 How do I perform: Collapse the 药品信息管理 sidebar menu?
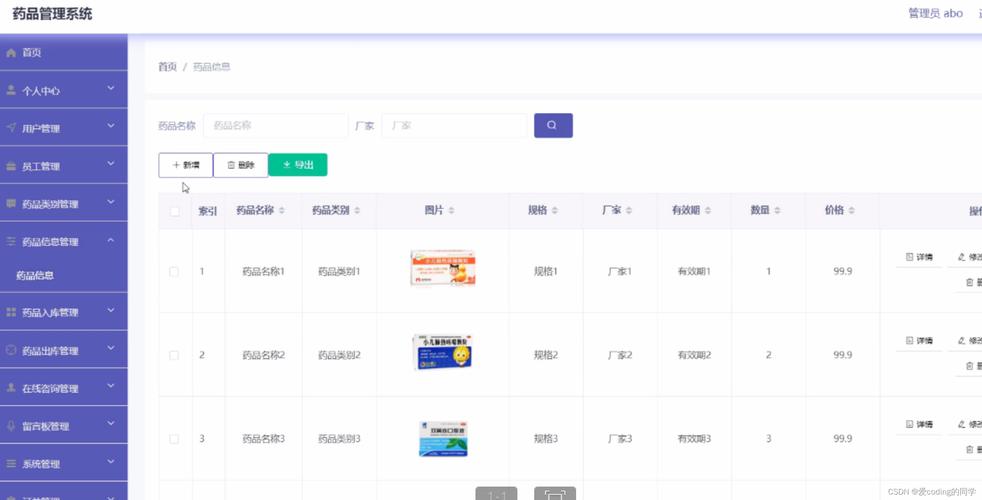[64, 241]
